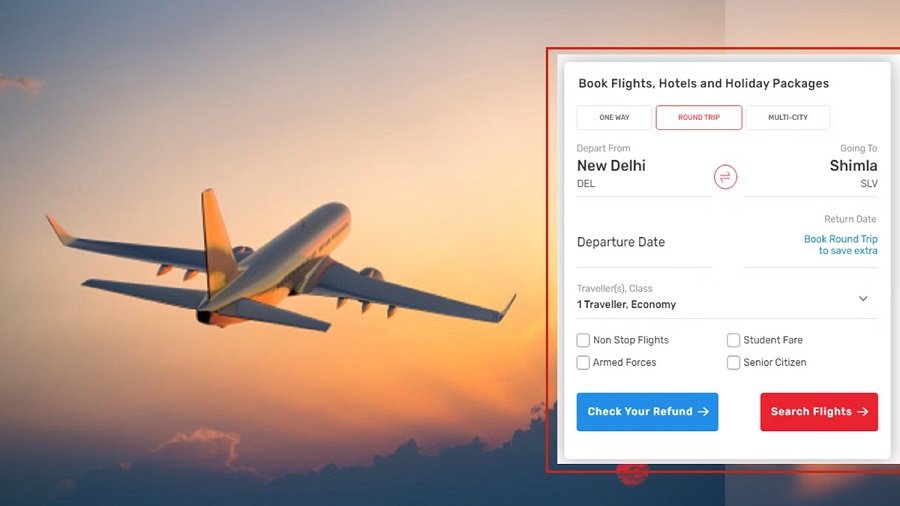Click the arrow on Search Flights button
The height and width of the screenshot is (506, 900).
pyautogui.click(x=863, y=411)
